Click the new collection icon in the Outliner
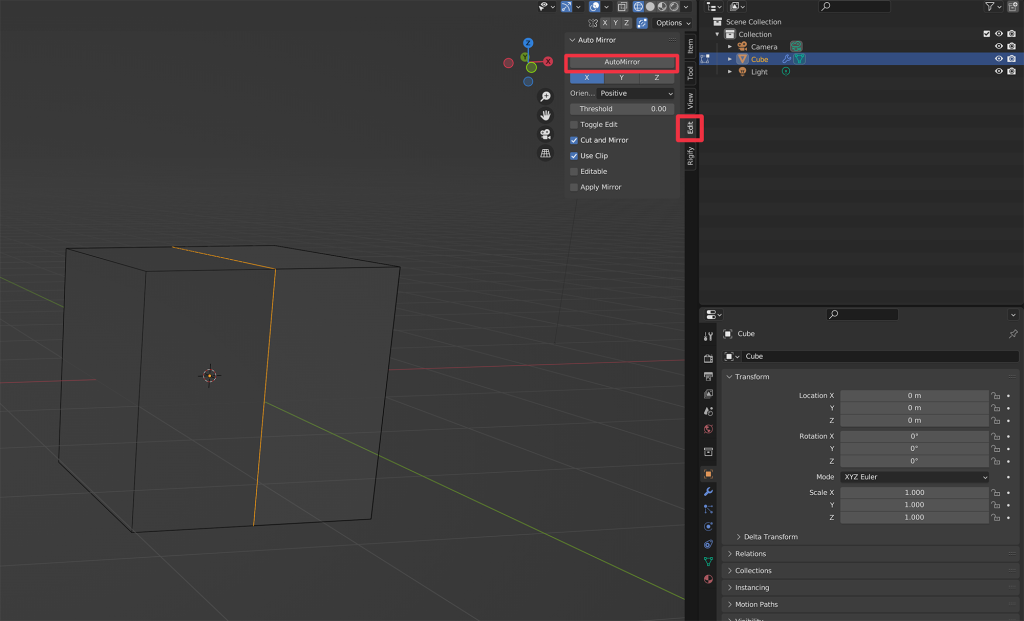 tap(1014, 7)
